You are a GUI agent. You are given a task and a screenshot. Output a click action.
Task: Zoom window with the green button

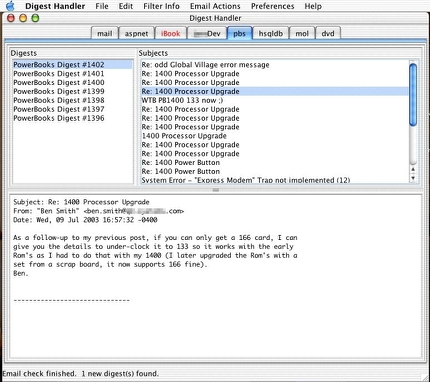(35, 18)
